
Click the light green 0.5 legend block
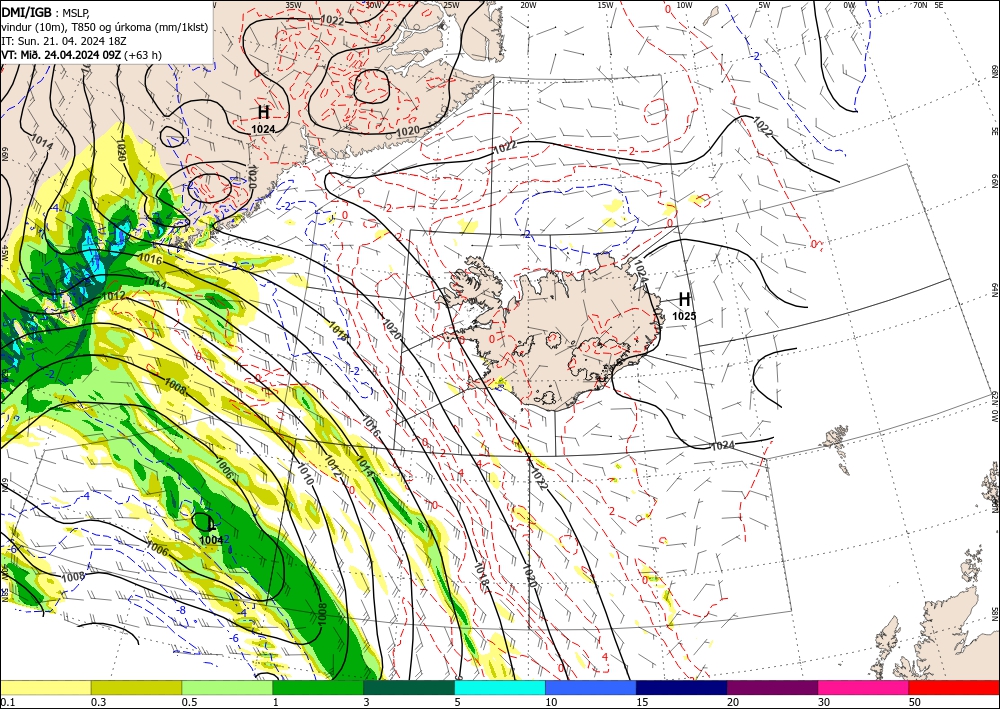(227, 687)
